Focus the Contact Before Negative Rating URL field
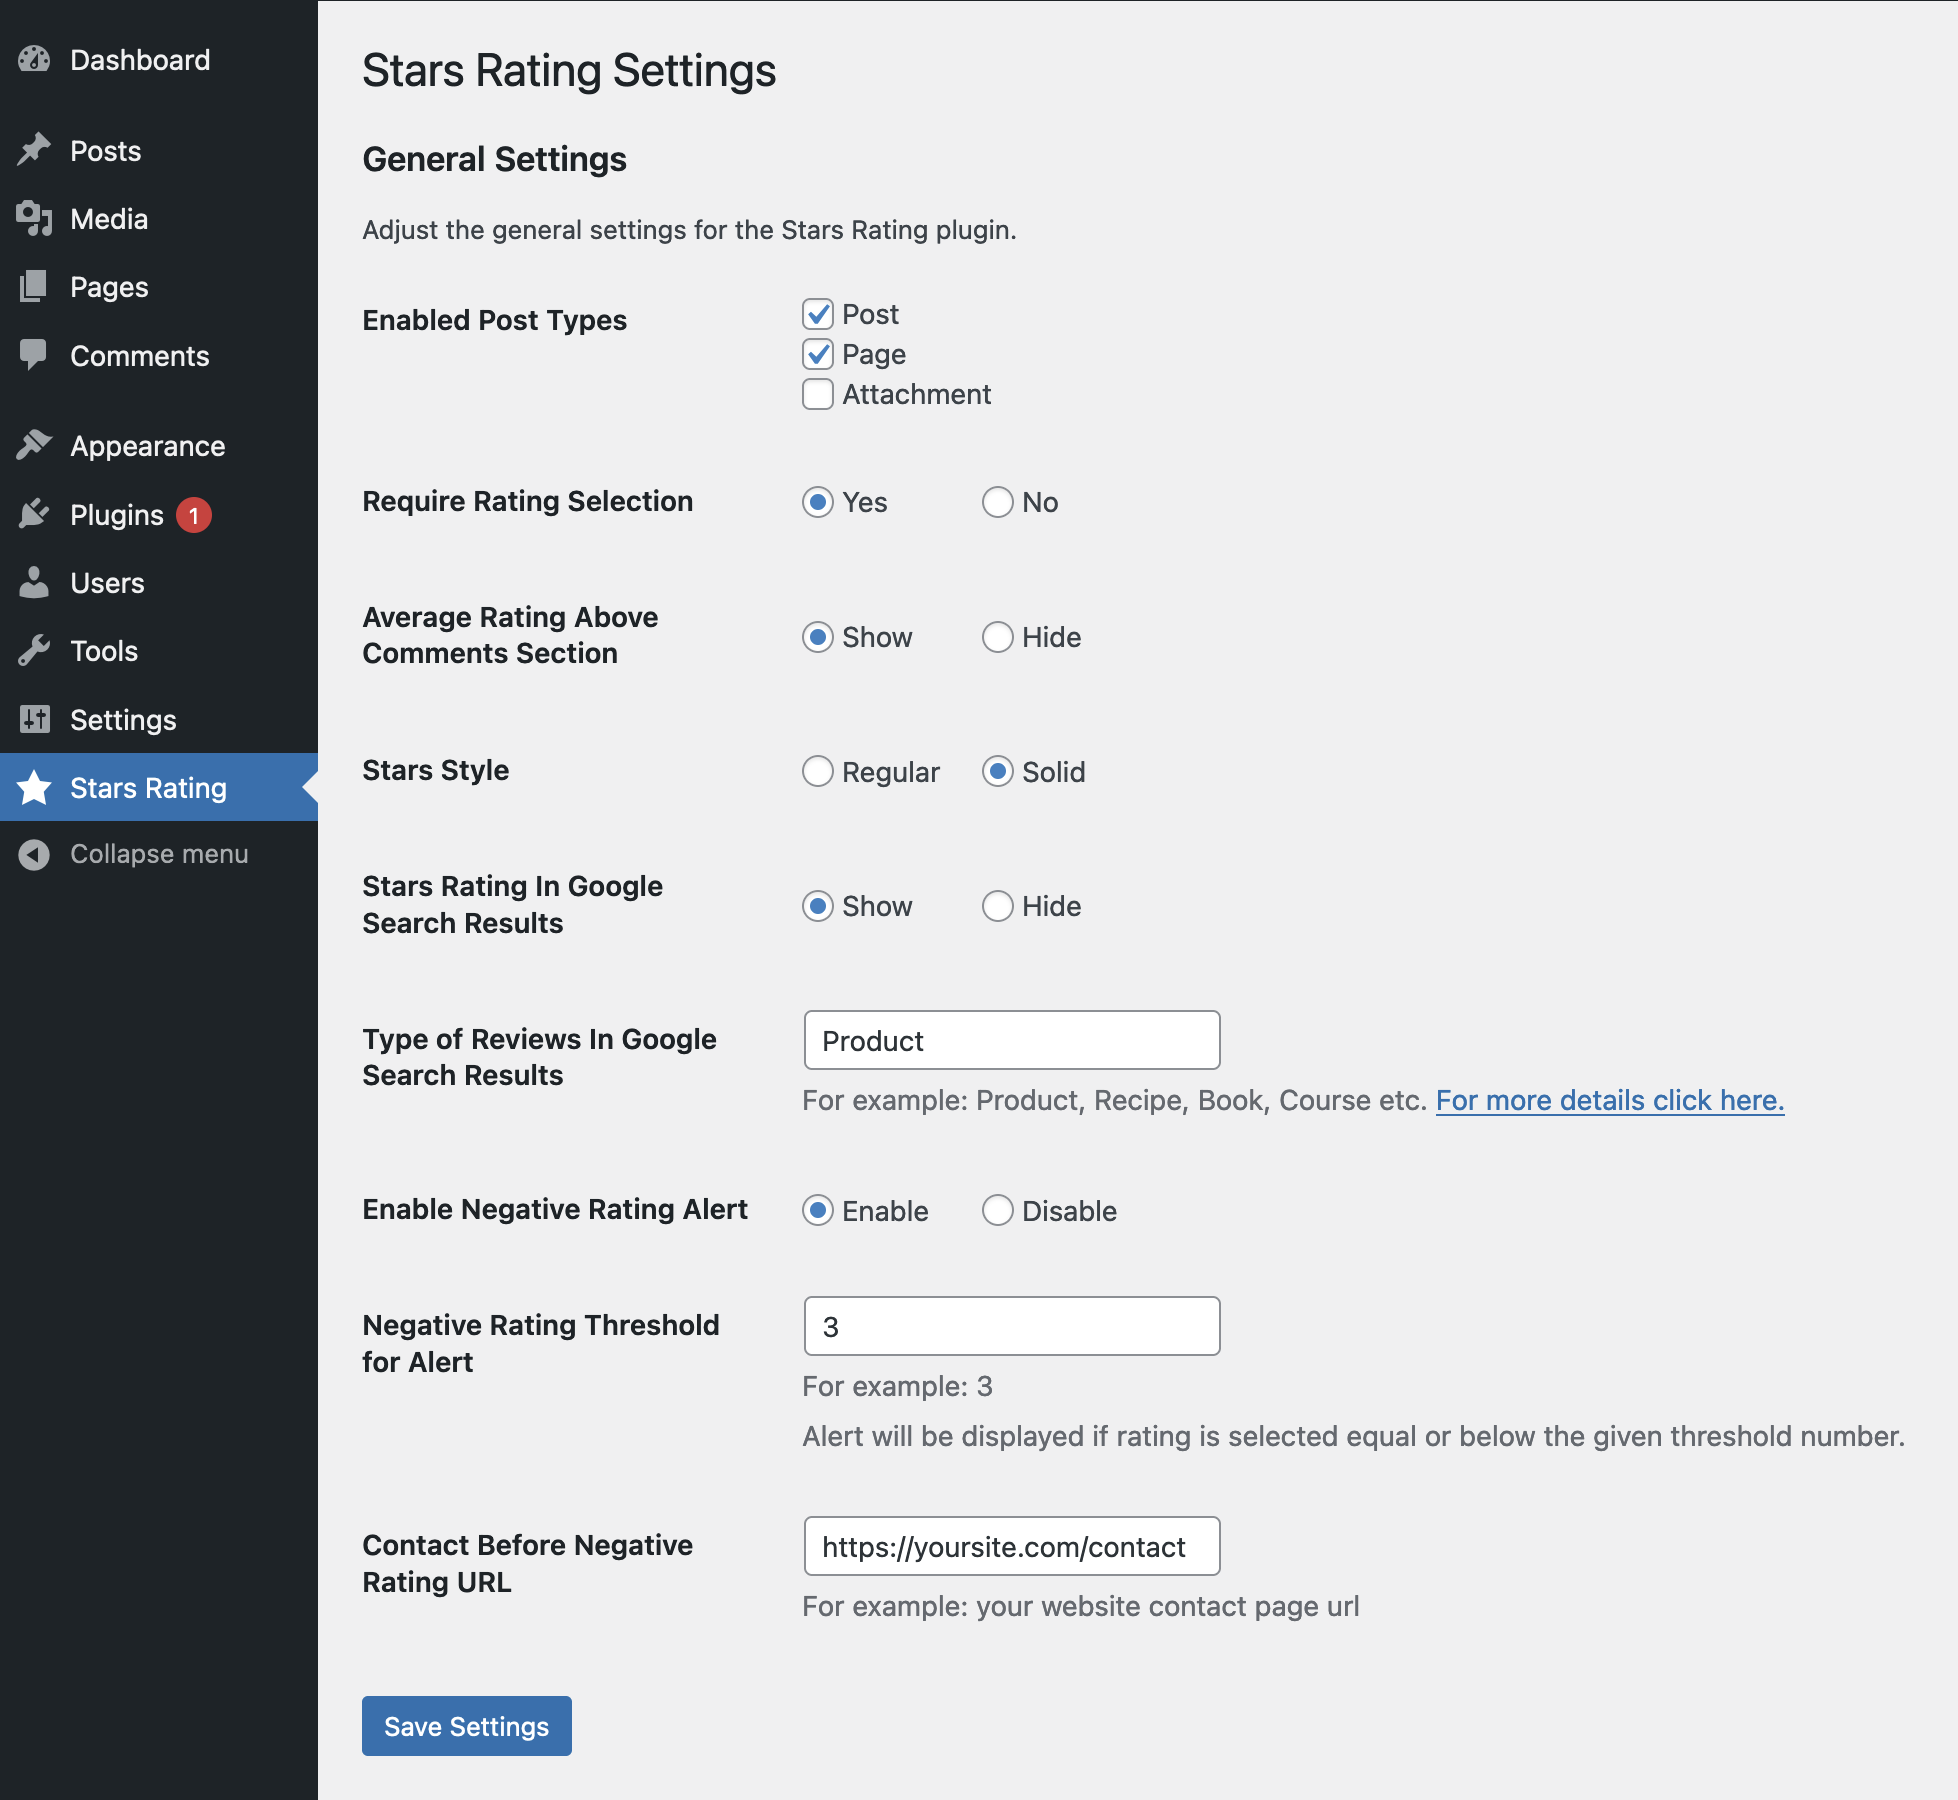This screenshot has height=1800, width=1958. click(1012, 1546)
